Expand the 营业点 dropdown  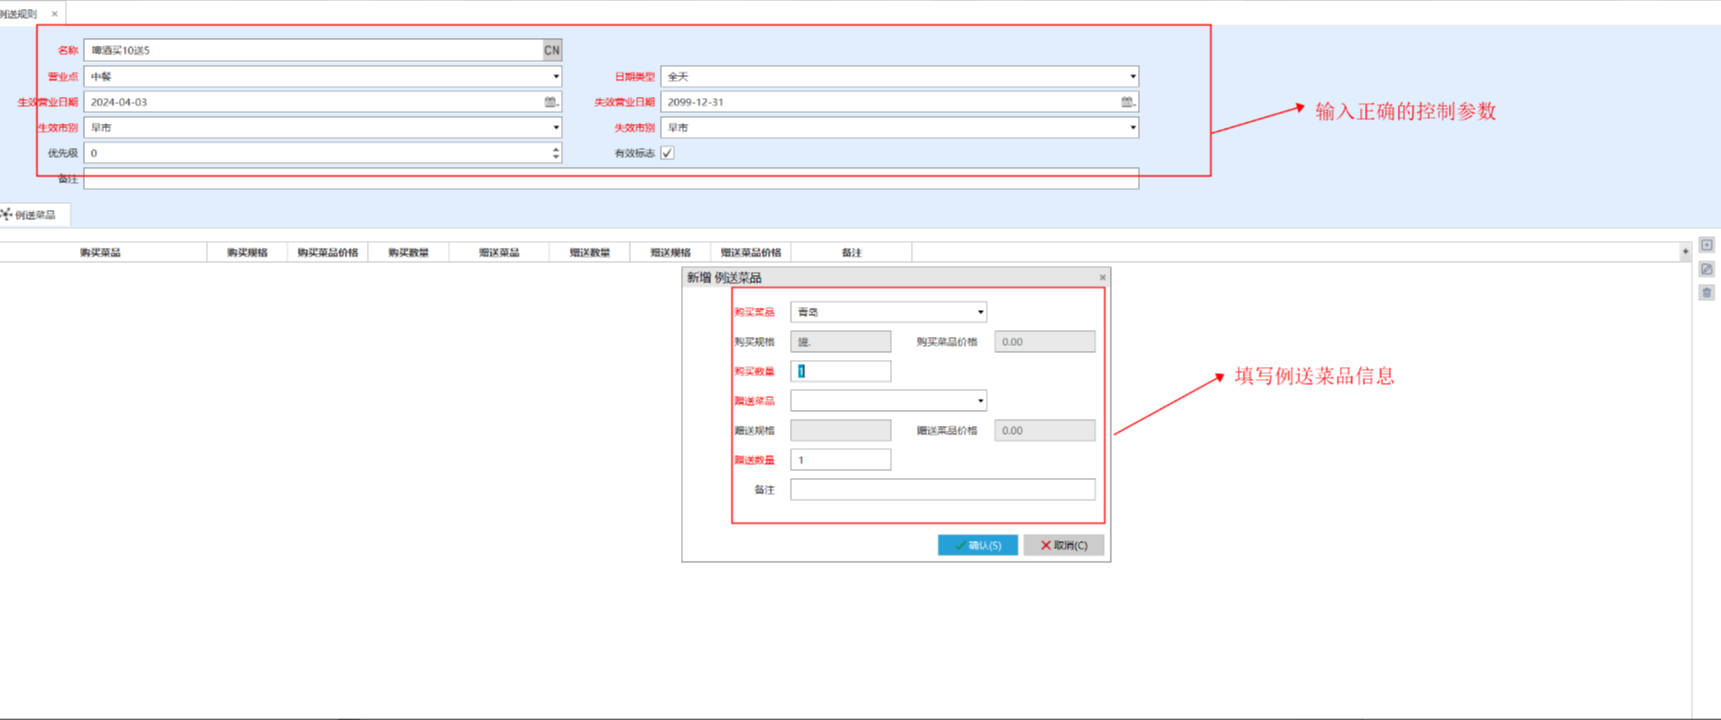[556, 76]
